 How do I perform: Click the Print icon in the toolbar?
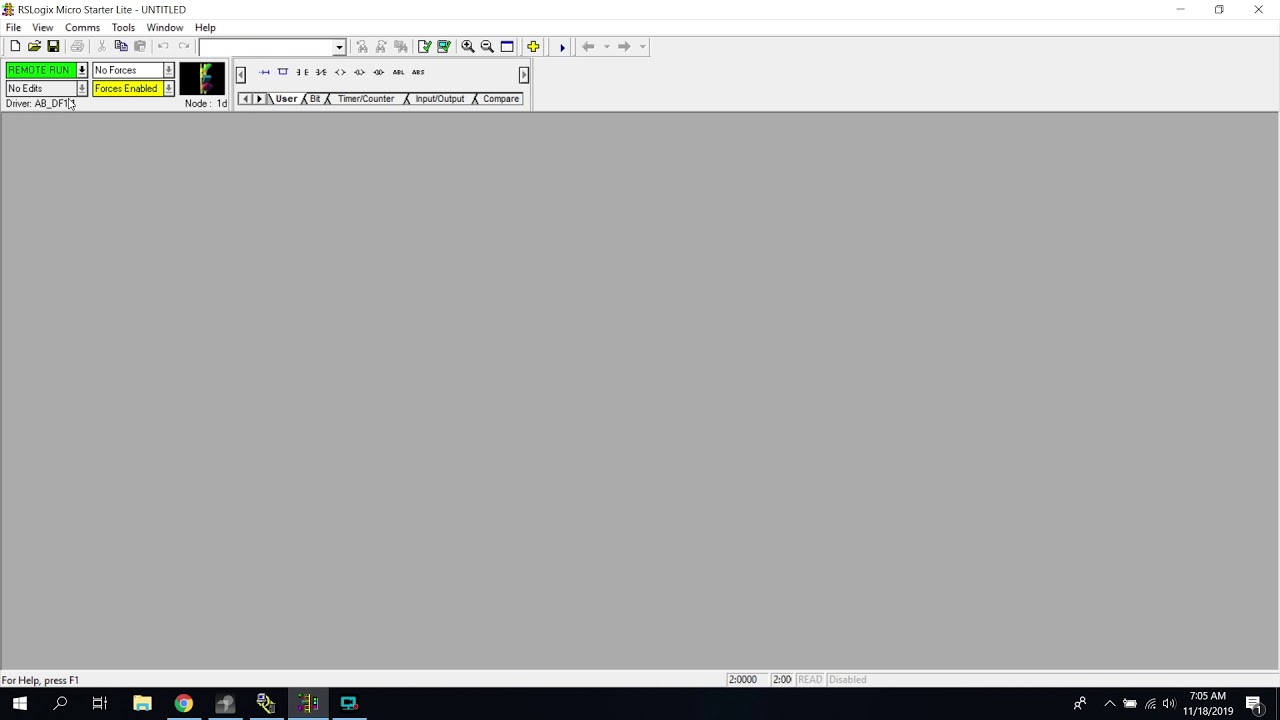pos(77,46)
